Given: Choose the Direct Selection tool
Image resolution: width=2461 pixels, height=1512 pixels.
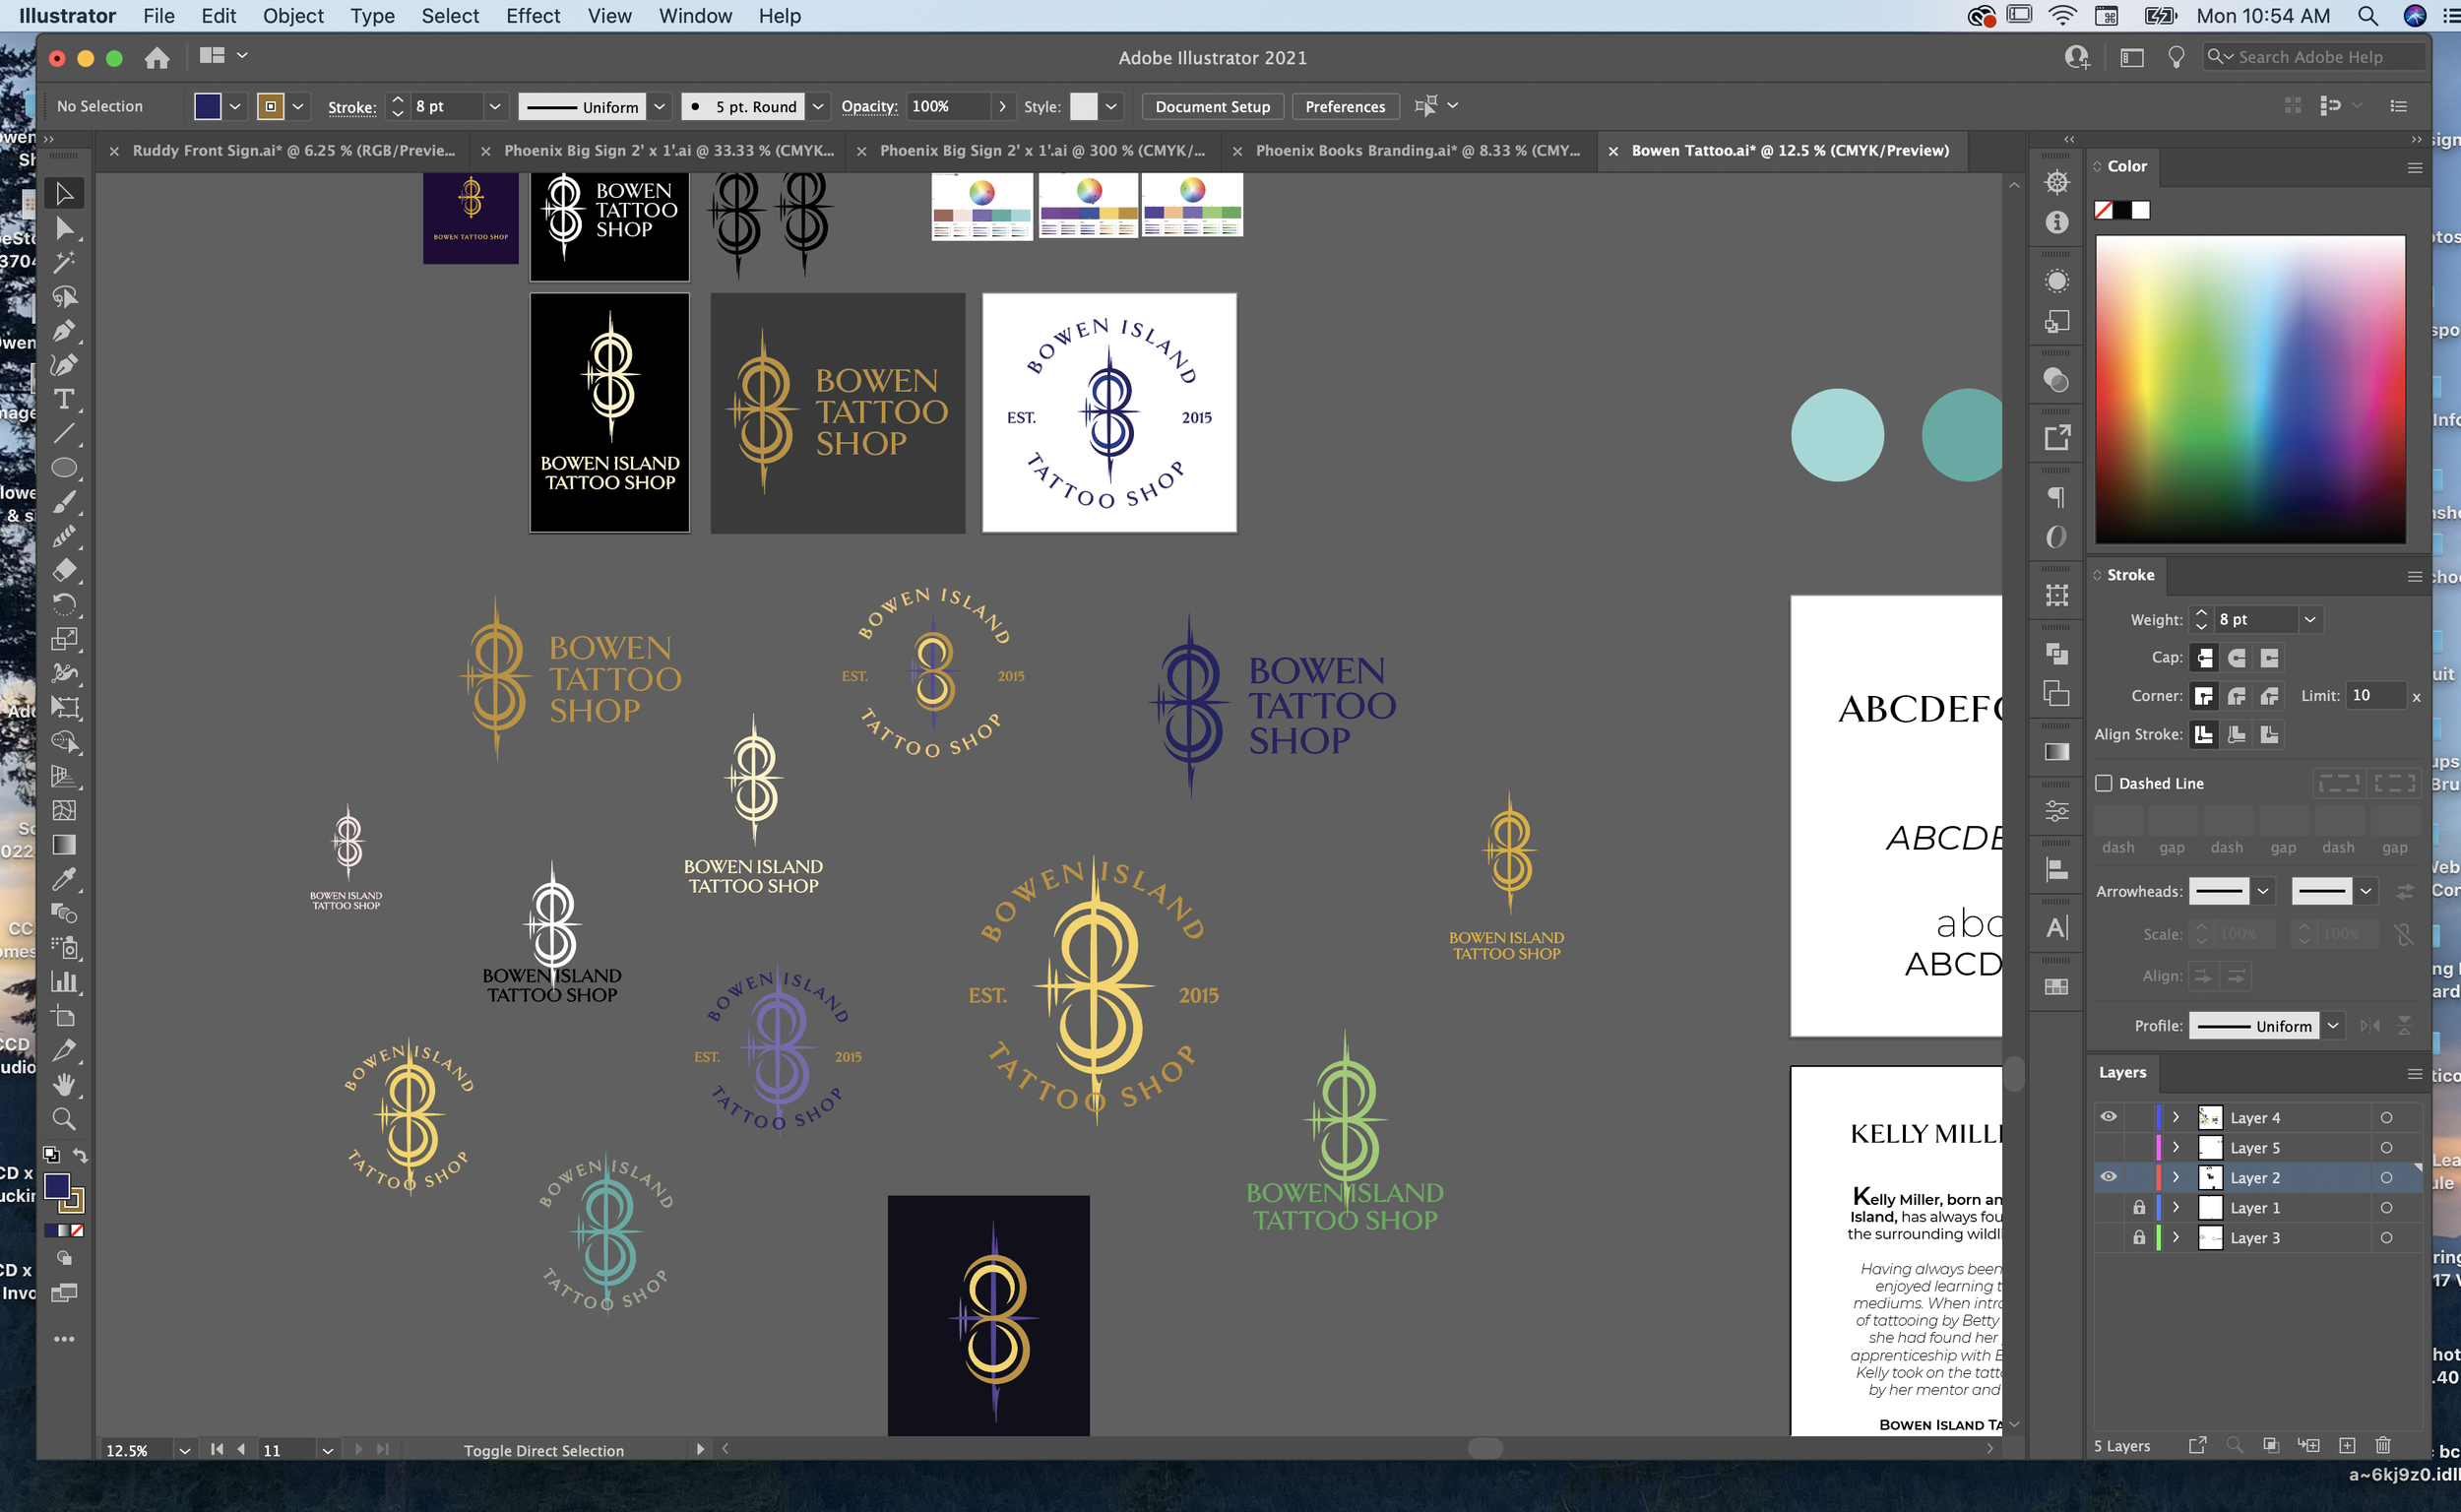Looking at the screenshot, I should pyautogui.click(x=64, y=228).
